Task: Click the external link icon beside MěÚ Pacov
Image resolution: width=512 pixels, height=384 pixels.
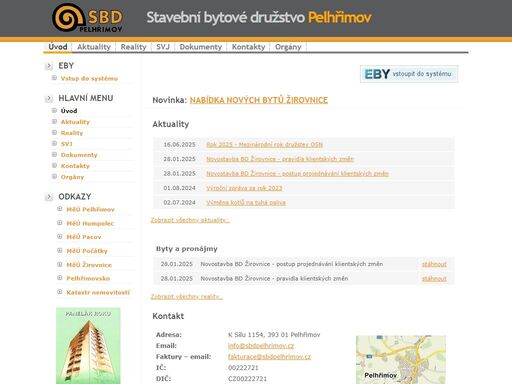Action: [60, 236]
